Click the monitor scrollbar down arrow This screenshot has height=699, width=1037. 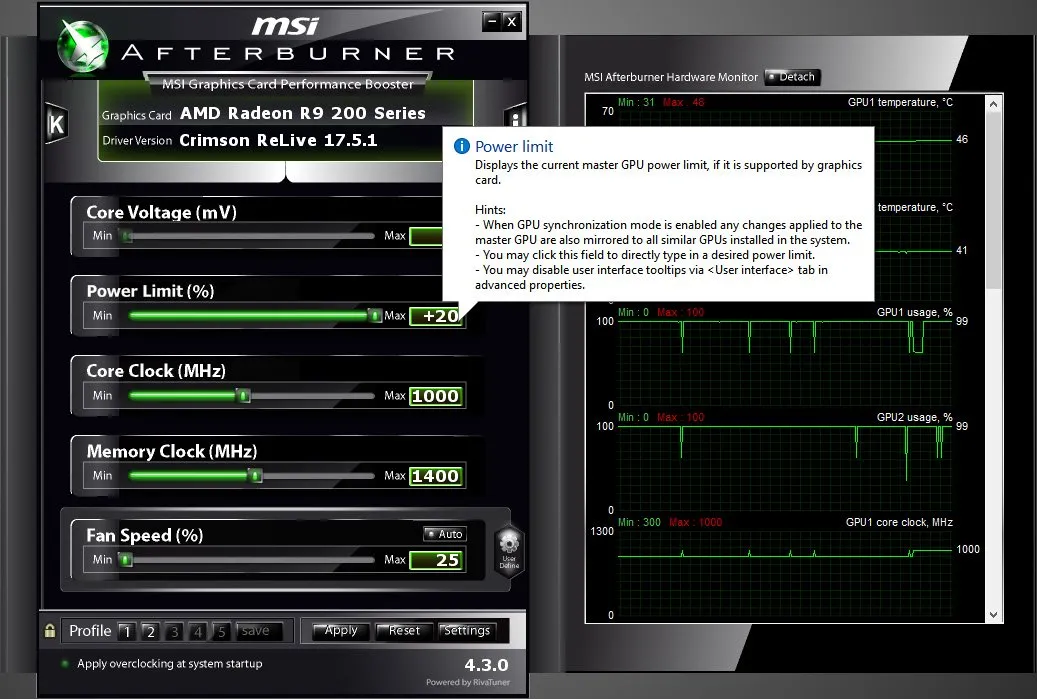tap(993, 614)
